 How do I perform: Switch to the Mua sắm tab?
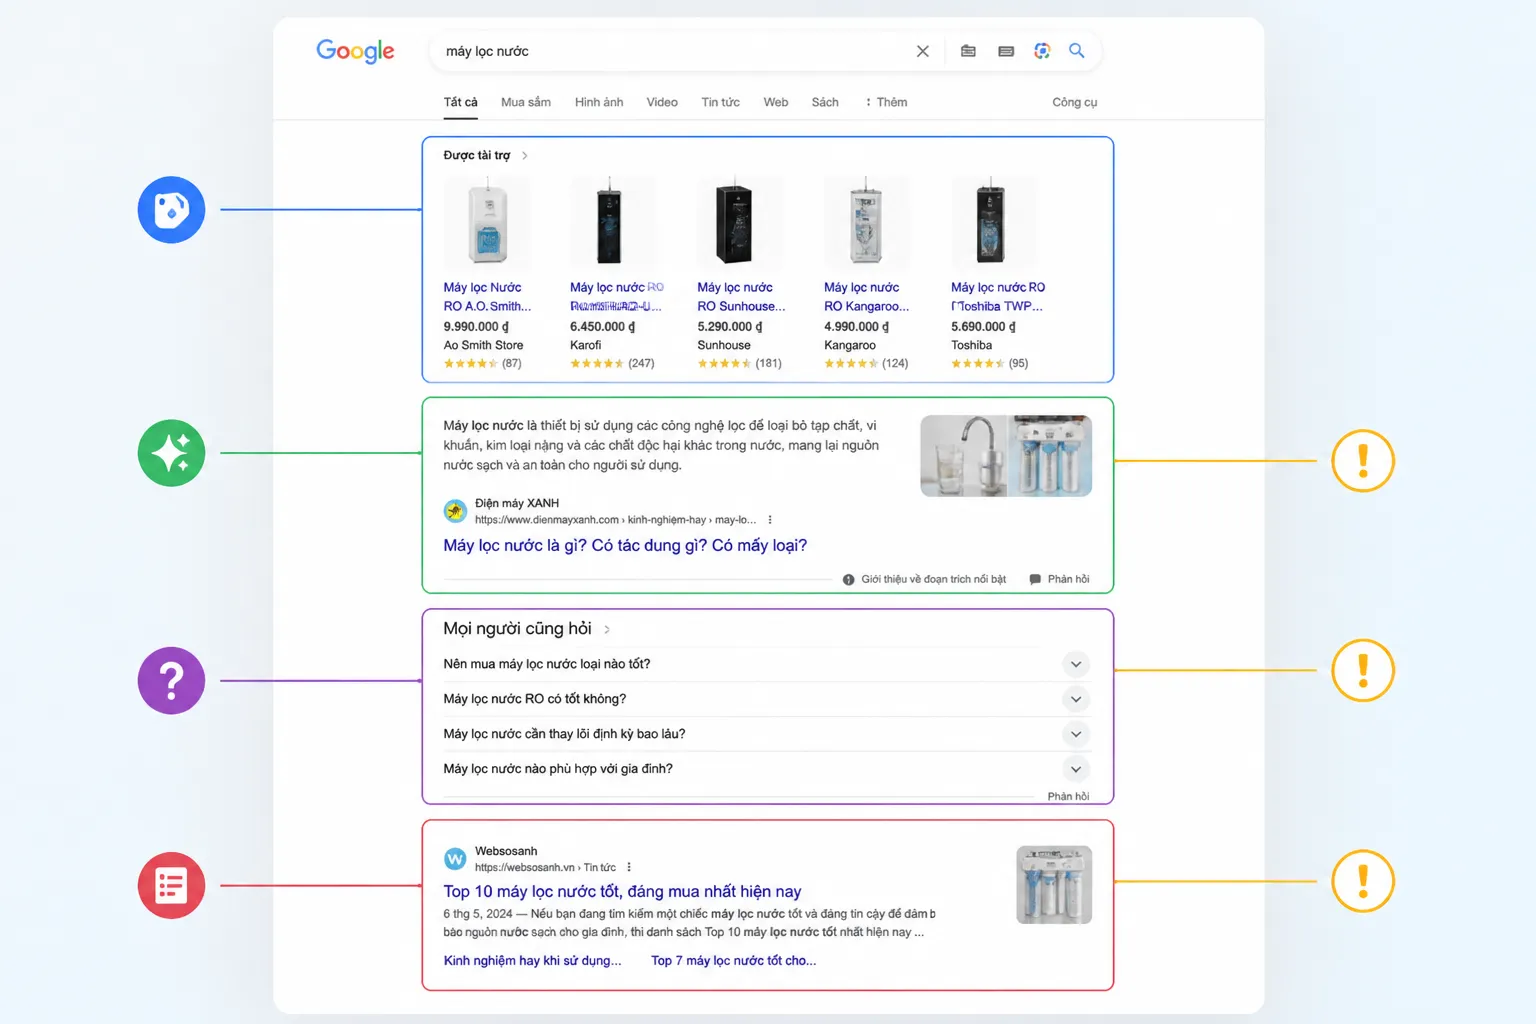(x=526, y=102)
